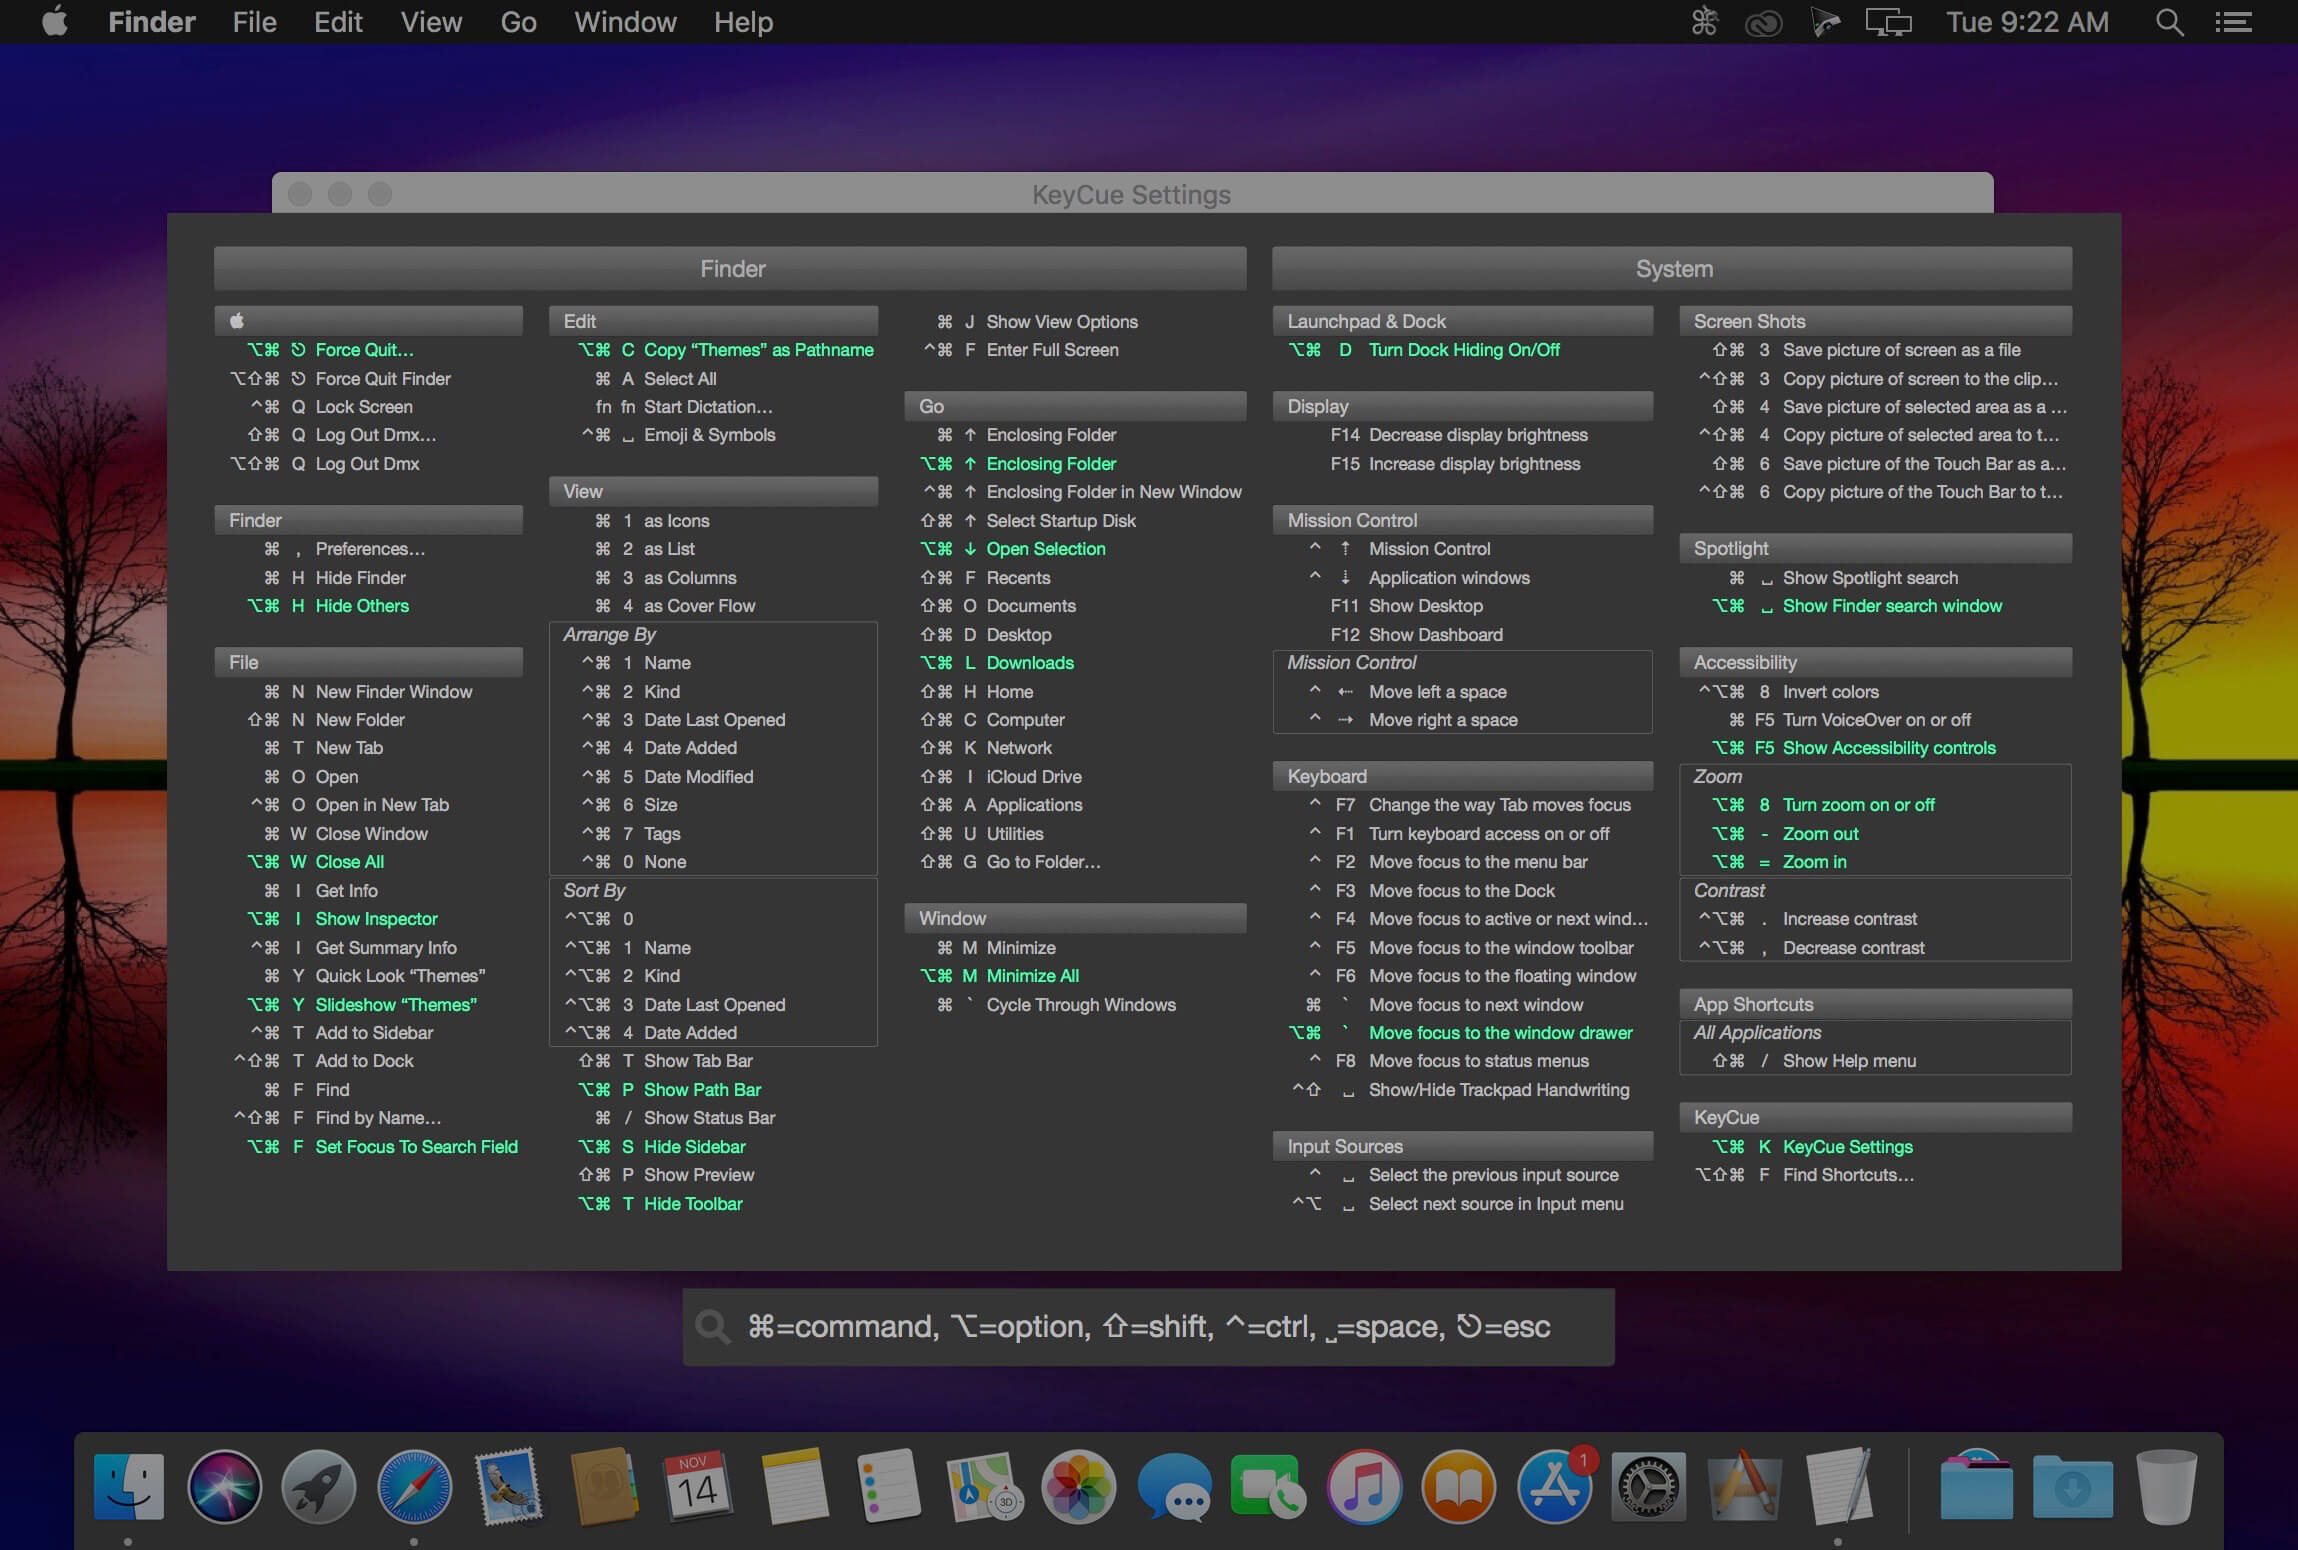Open App Store with update badge
This screenshot has width=2298, height=1550.
1554,1487
